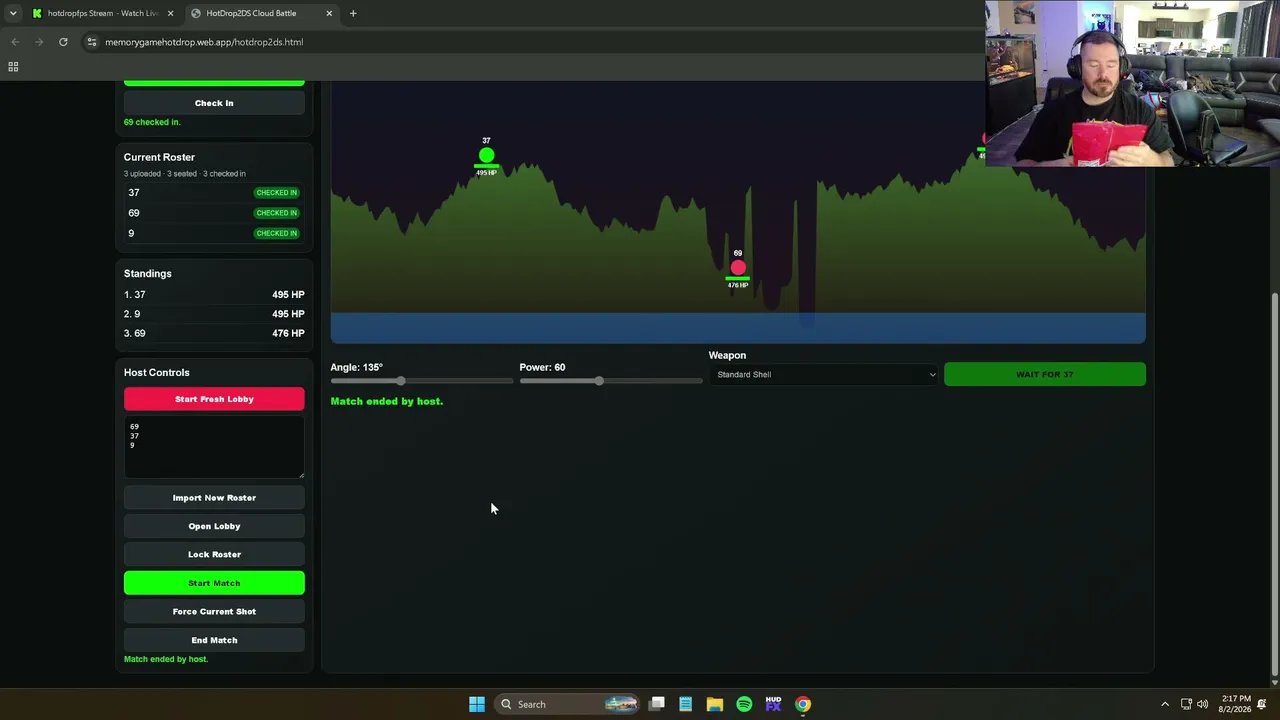This screenshot has width=1280, height=720.
Task: Open Google Chrome from taskbar
Action: pos(802,704)
